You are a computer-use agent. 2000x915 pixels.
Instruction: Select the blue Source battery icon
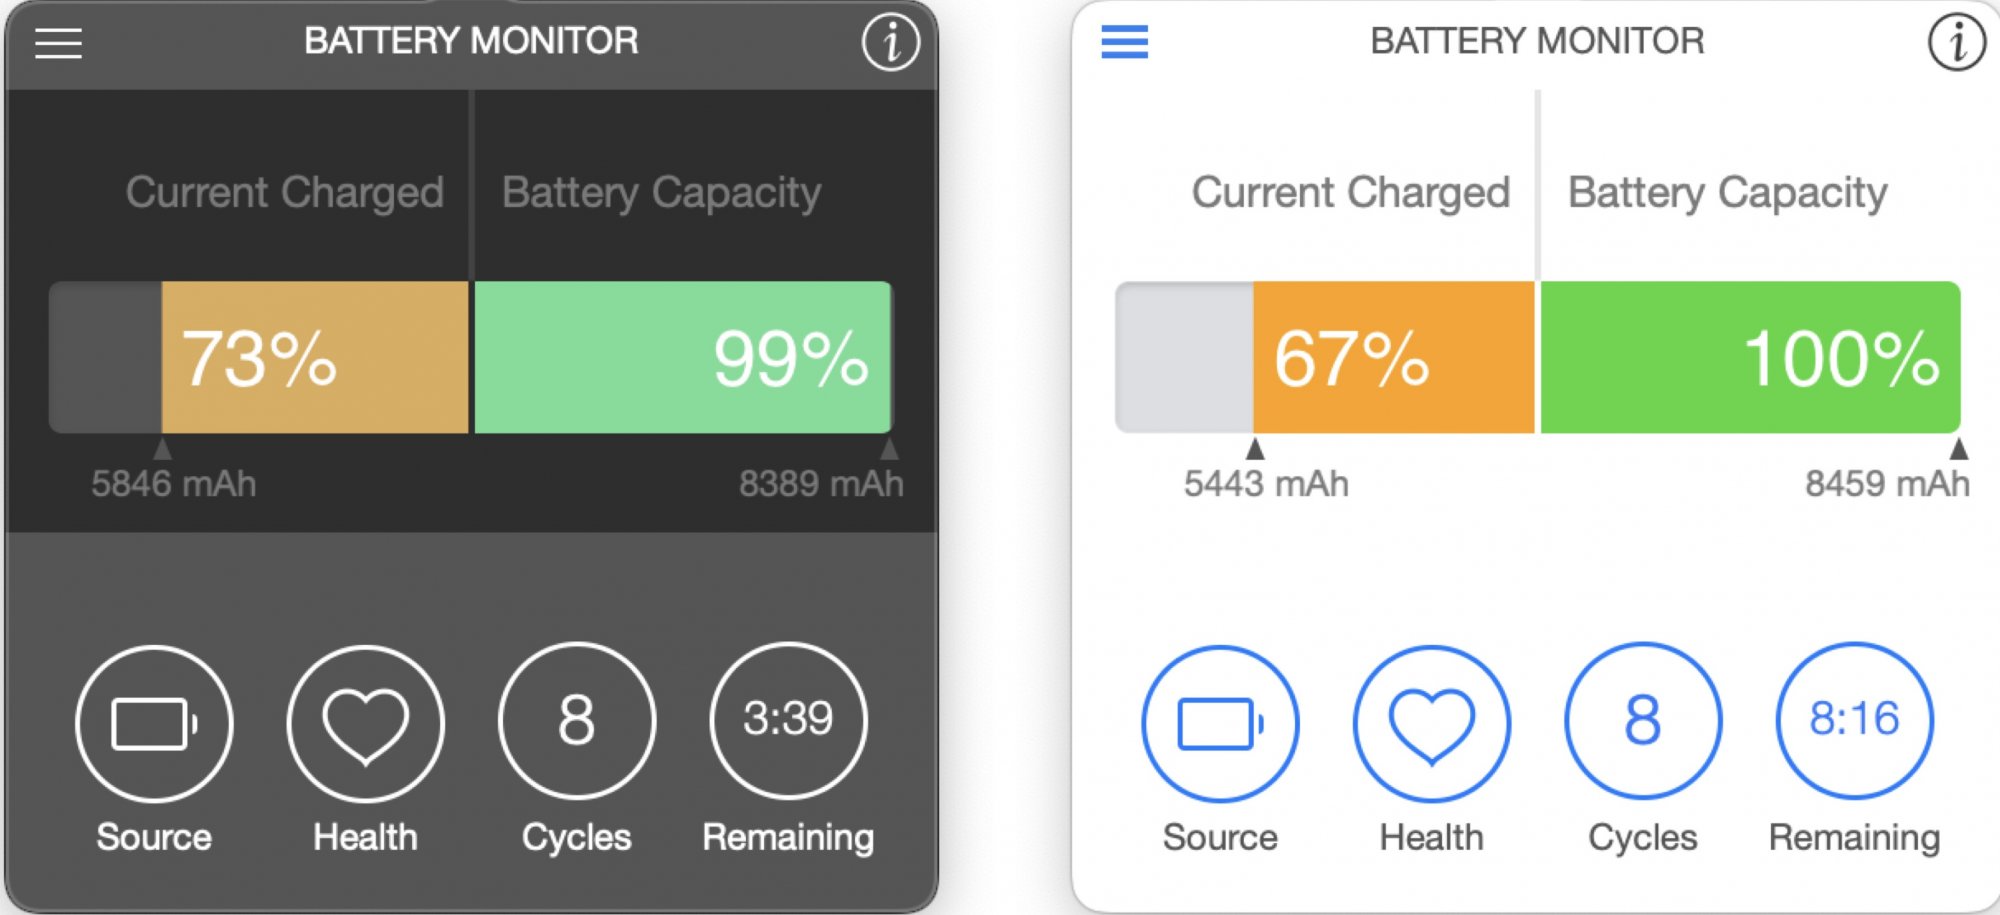1220,723
